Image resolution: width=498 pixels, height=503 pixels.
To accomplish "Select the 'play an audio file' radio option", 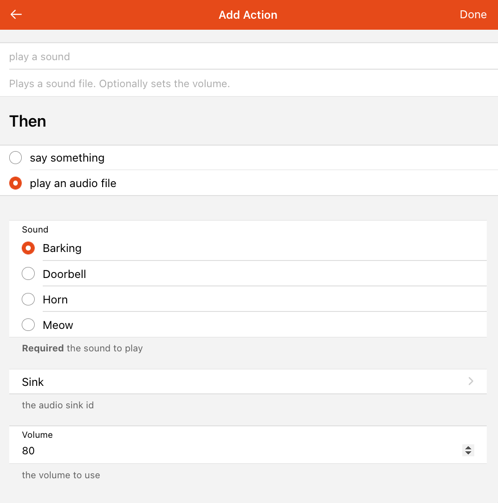I will coord(15,183).
